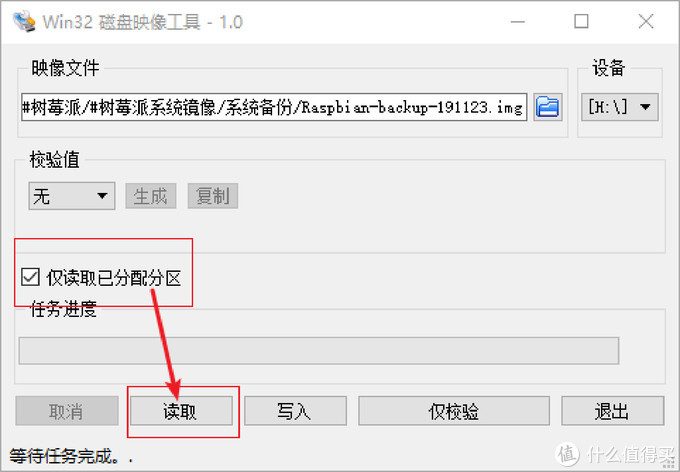Click the Win32 Disk Imager title bar icon

click(x=24, y=21)
